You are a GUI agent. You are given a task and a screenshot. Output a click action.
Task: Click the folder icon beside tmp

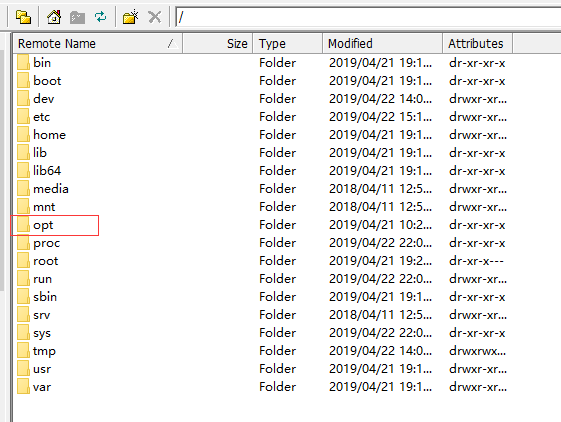pos(23,350)
